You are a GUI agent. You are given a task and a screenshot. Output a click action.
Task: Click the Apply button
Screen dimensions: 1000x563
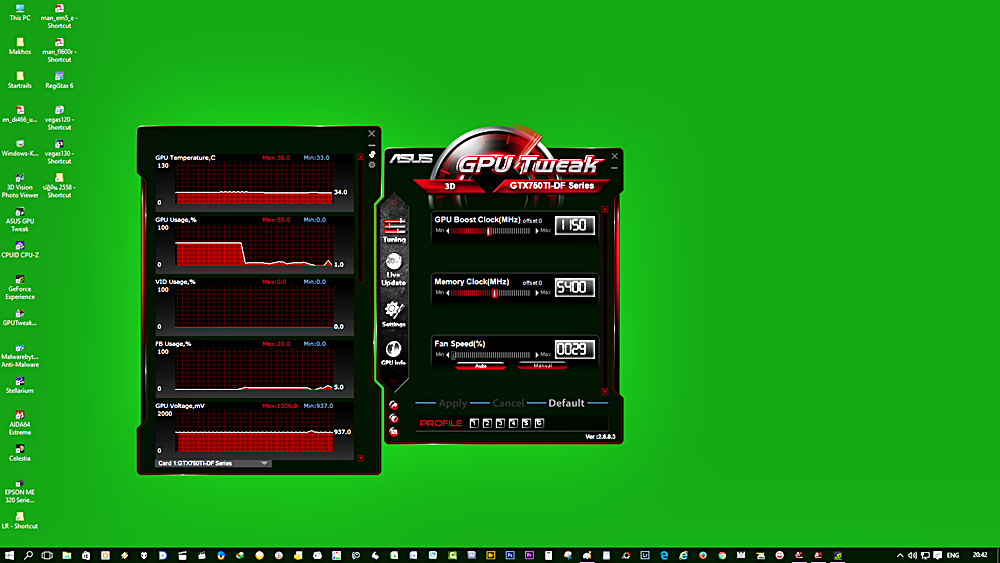[453, 403]
